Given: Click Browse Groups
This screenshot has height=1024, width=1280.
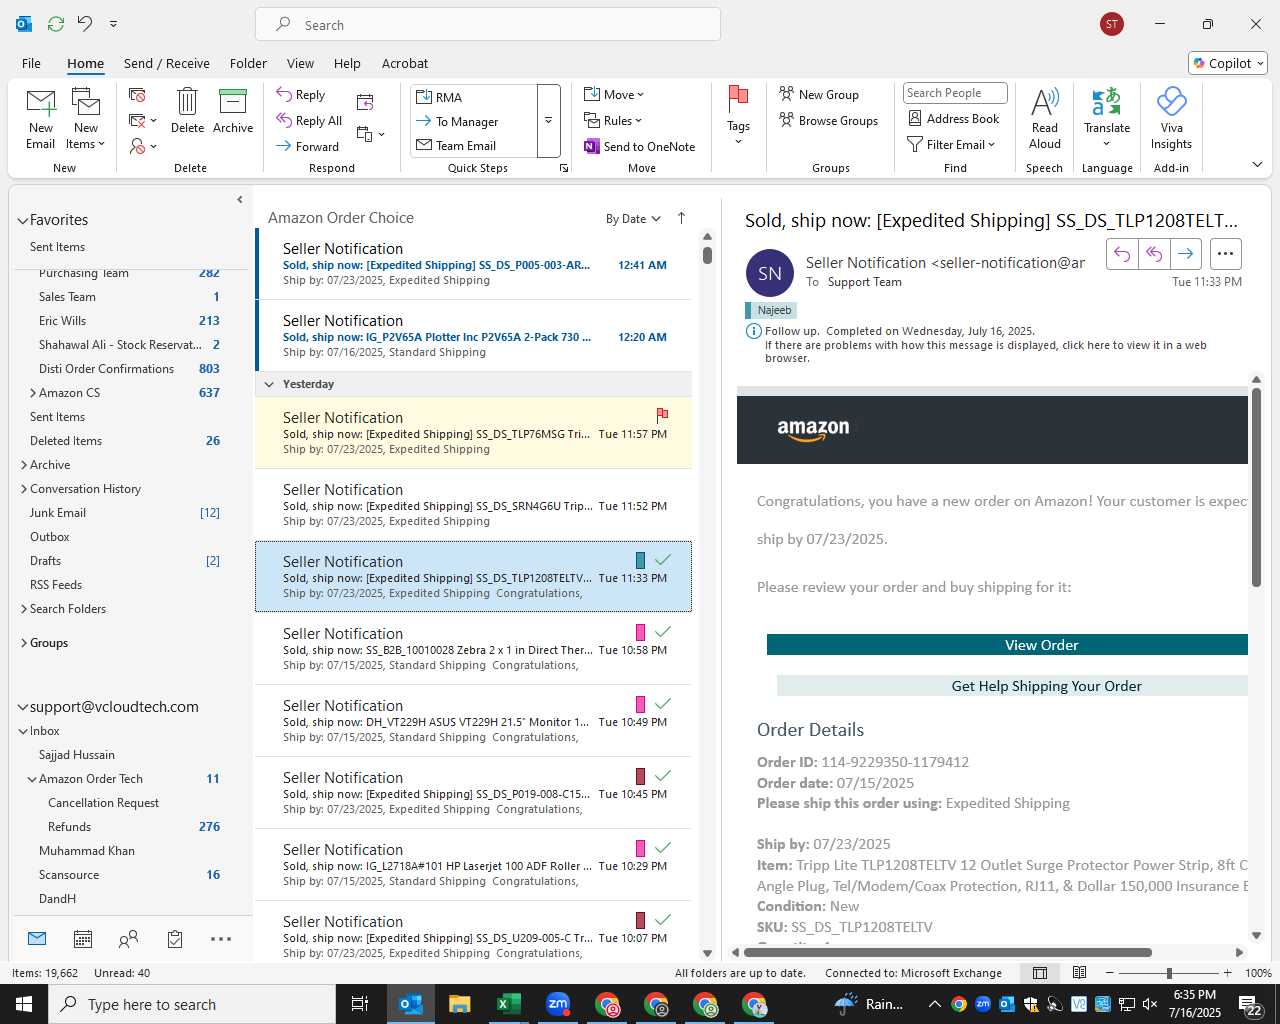Looking at the screenshot, I should (828, 121).
